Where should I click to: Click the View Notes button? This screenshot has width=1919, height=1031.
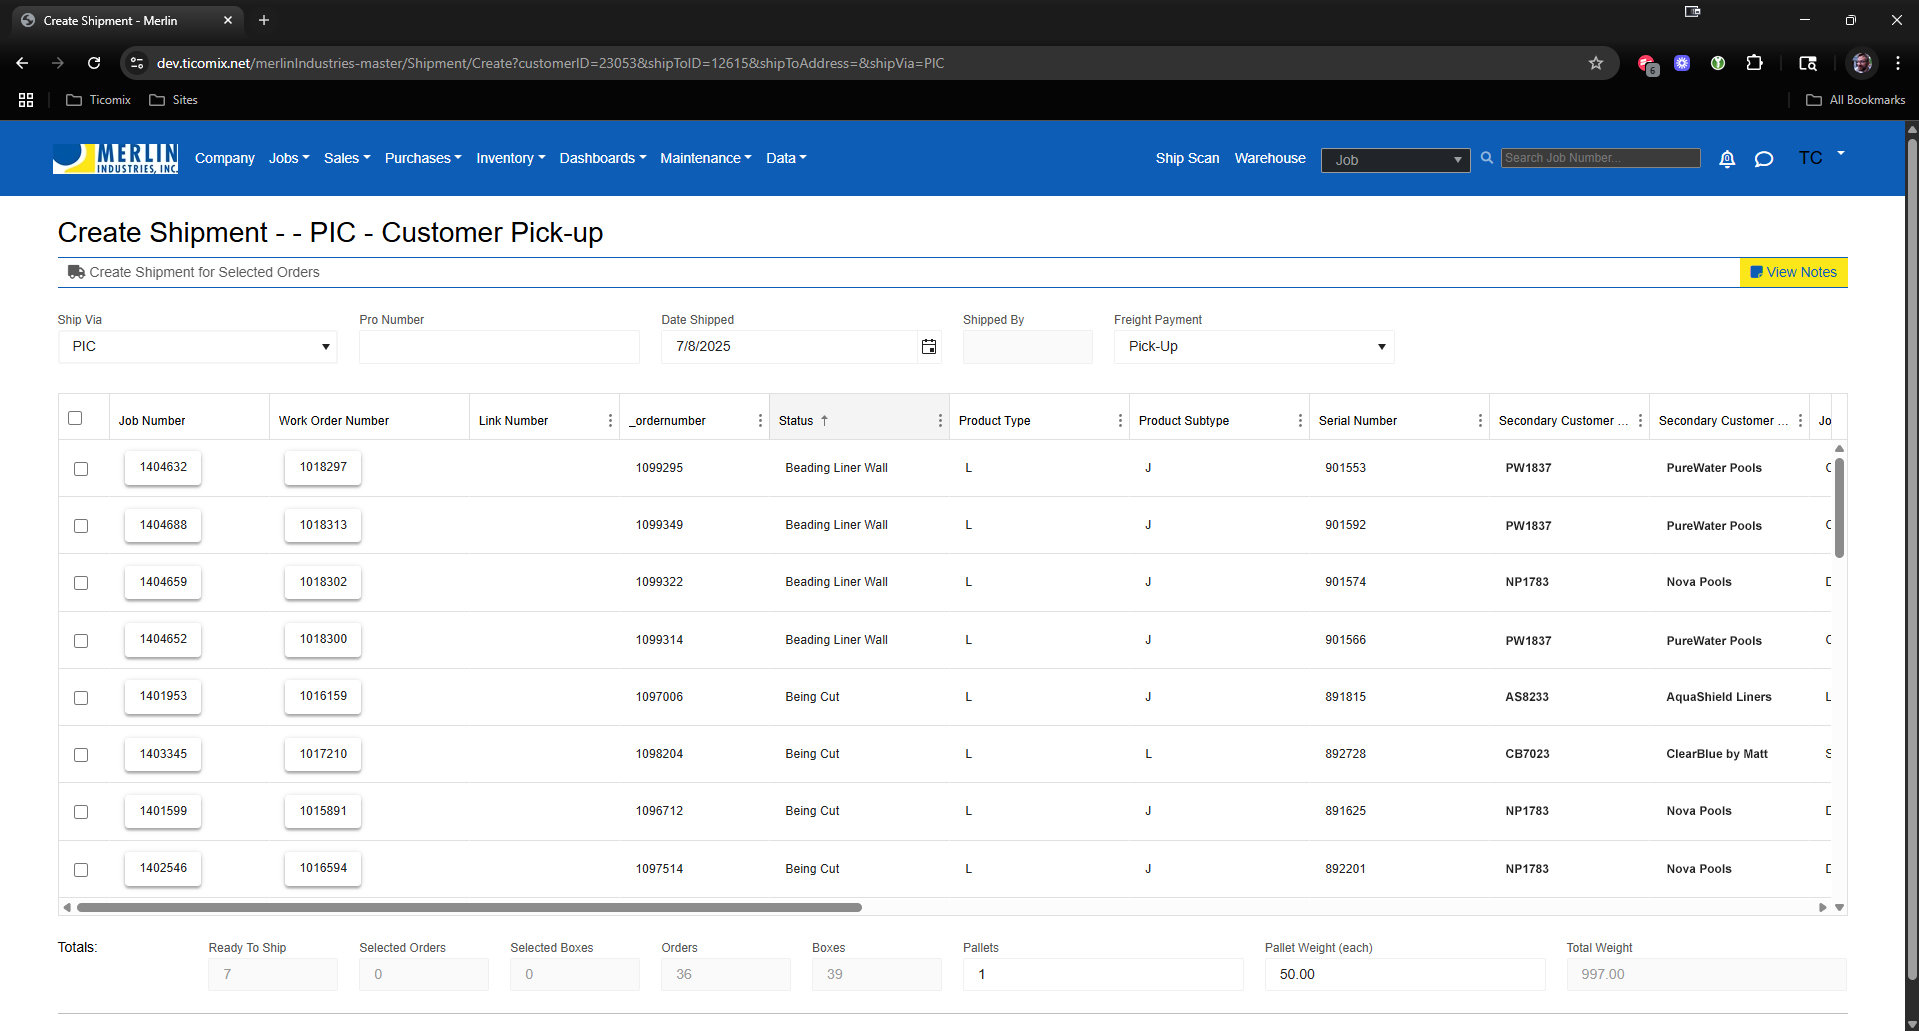coord(1793,272)
